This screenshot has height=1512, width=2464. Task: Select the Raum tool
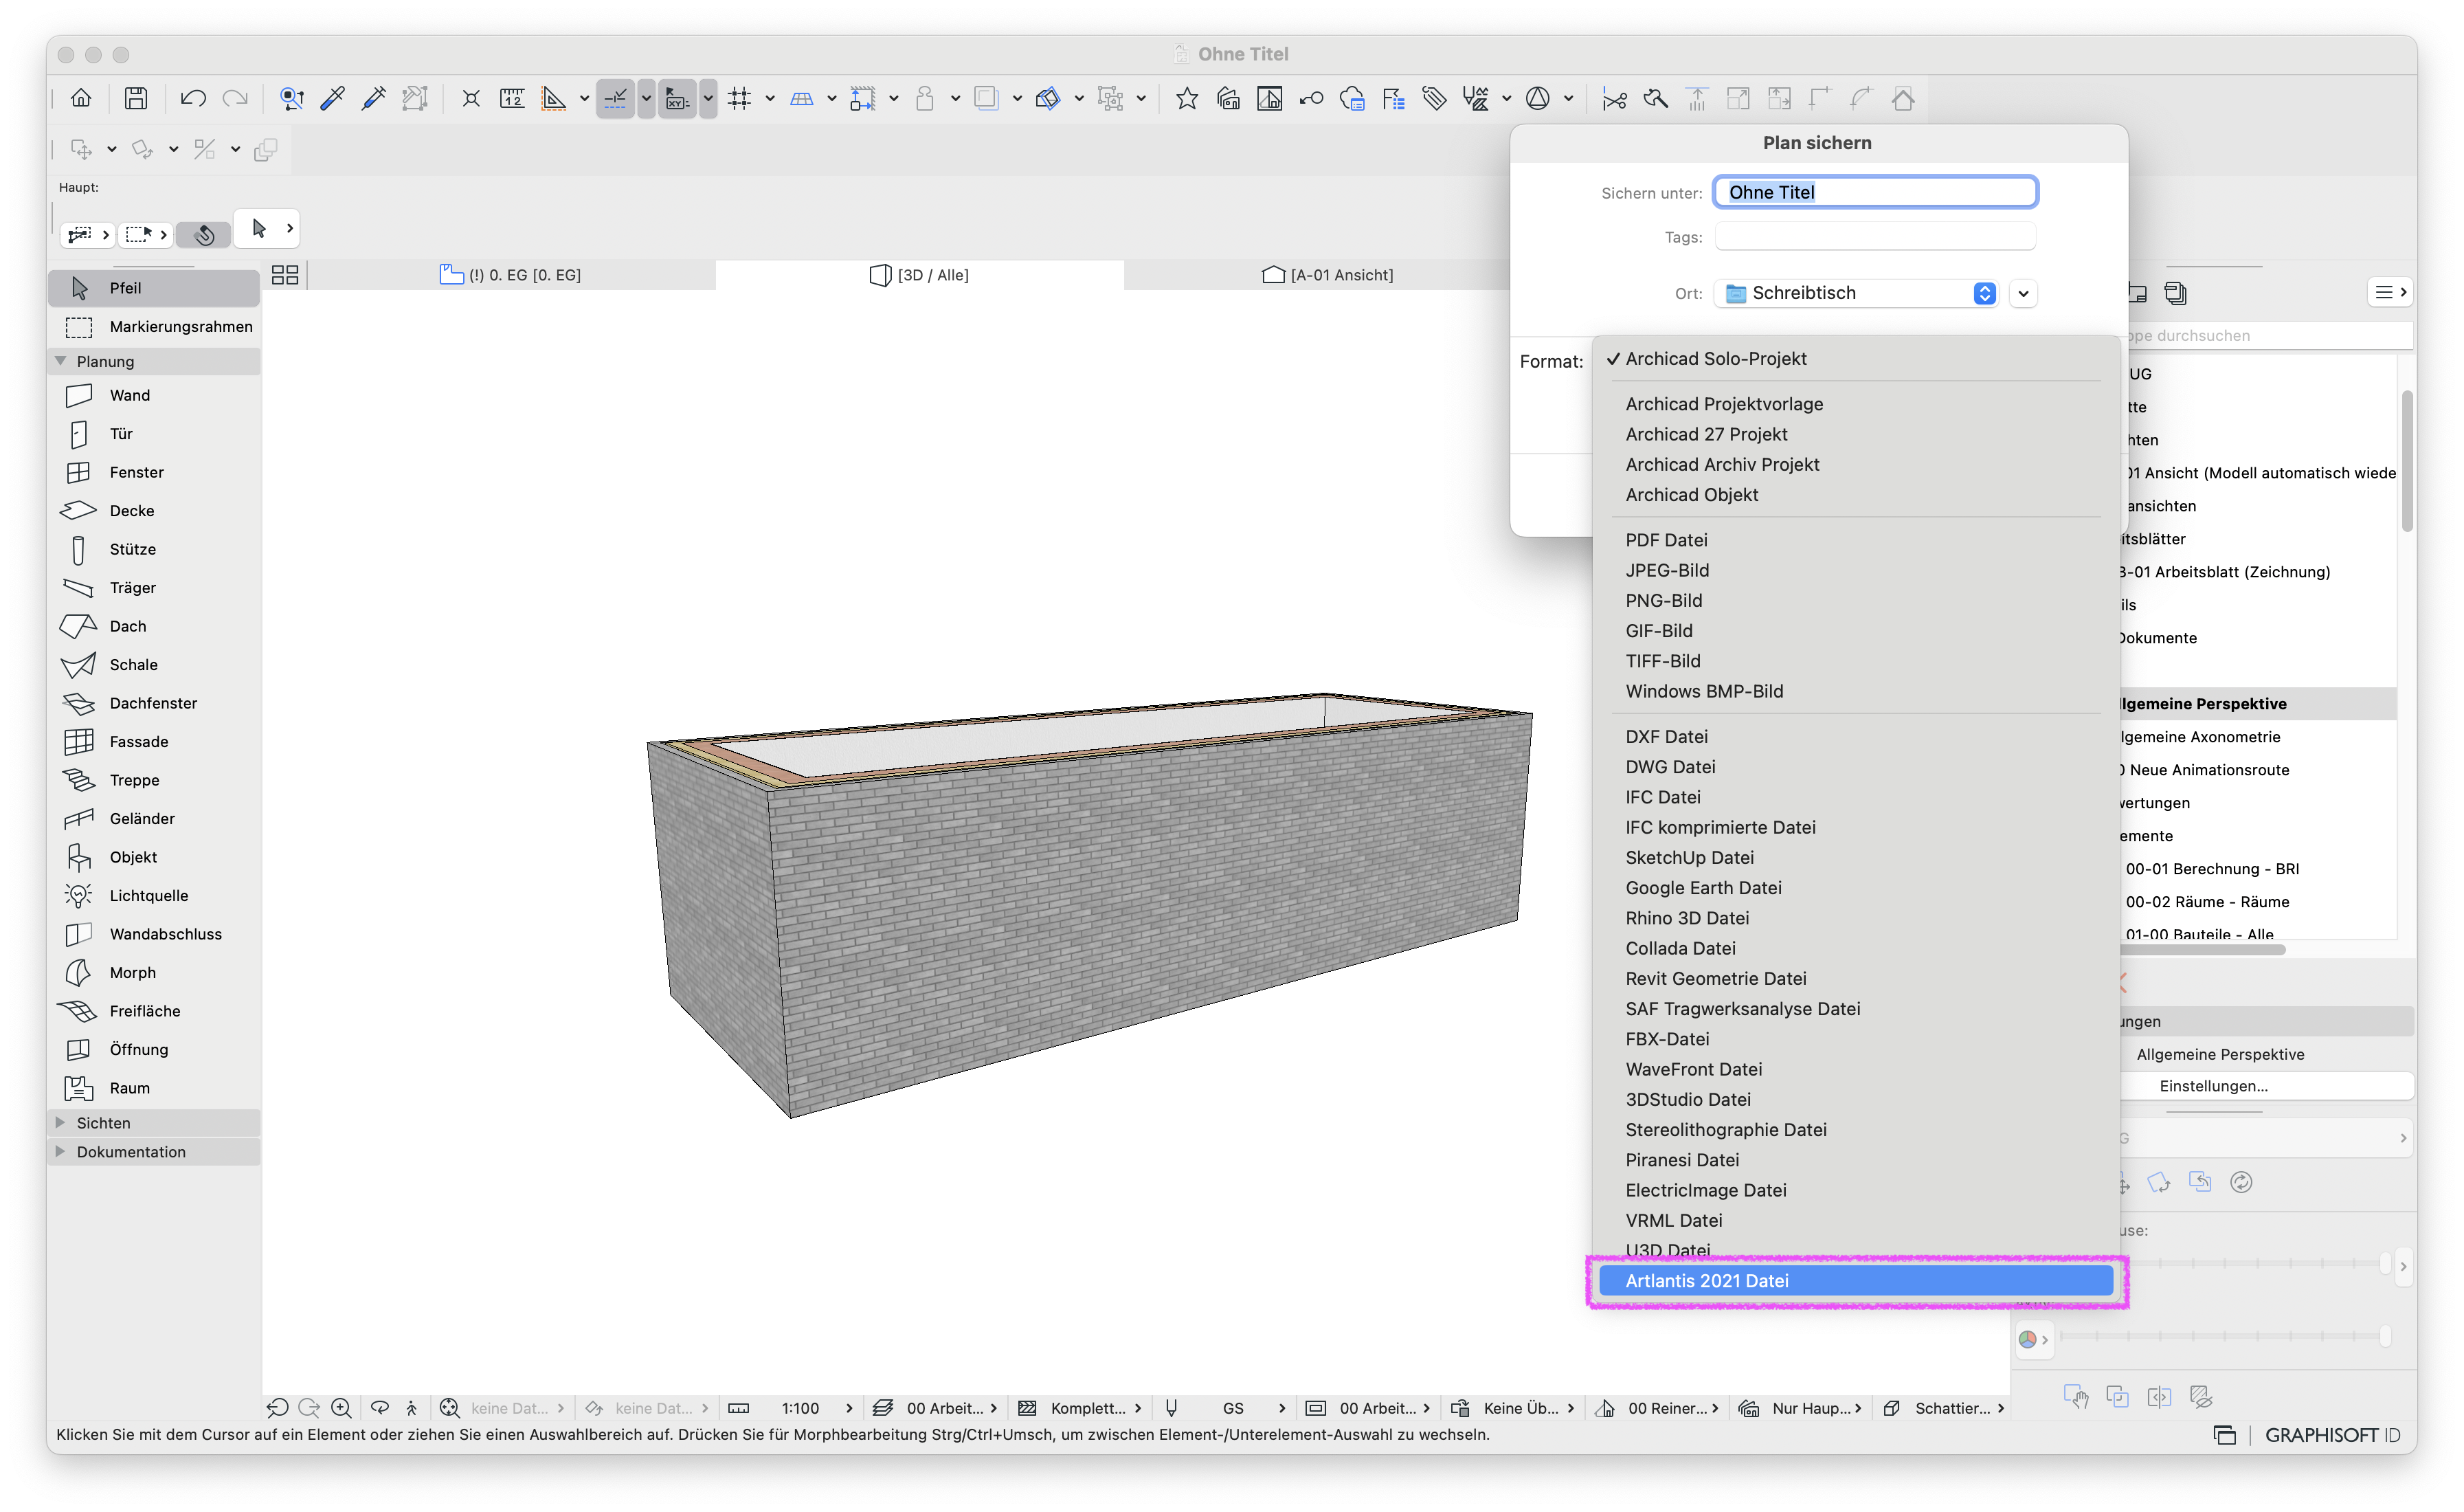tap(155, 1088)
